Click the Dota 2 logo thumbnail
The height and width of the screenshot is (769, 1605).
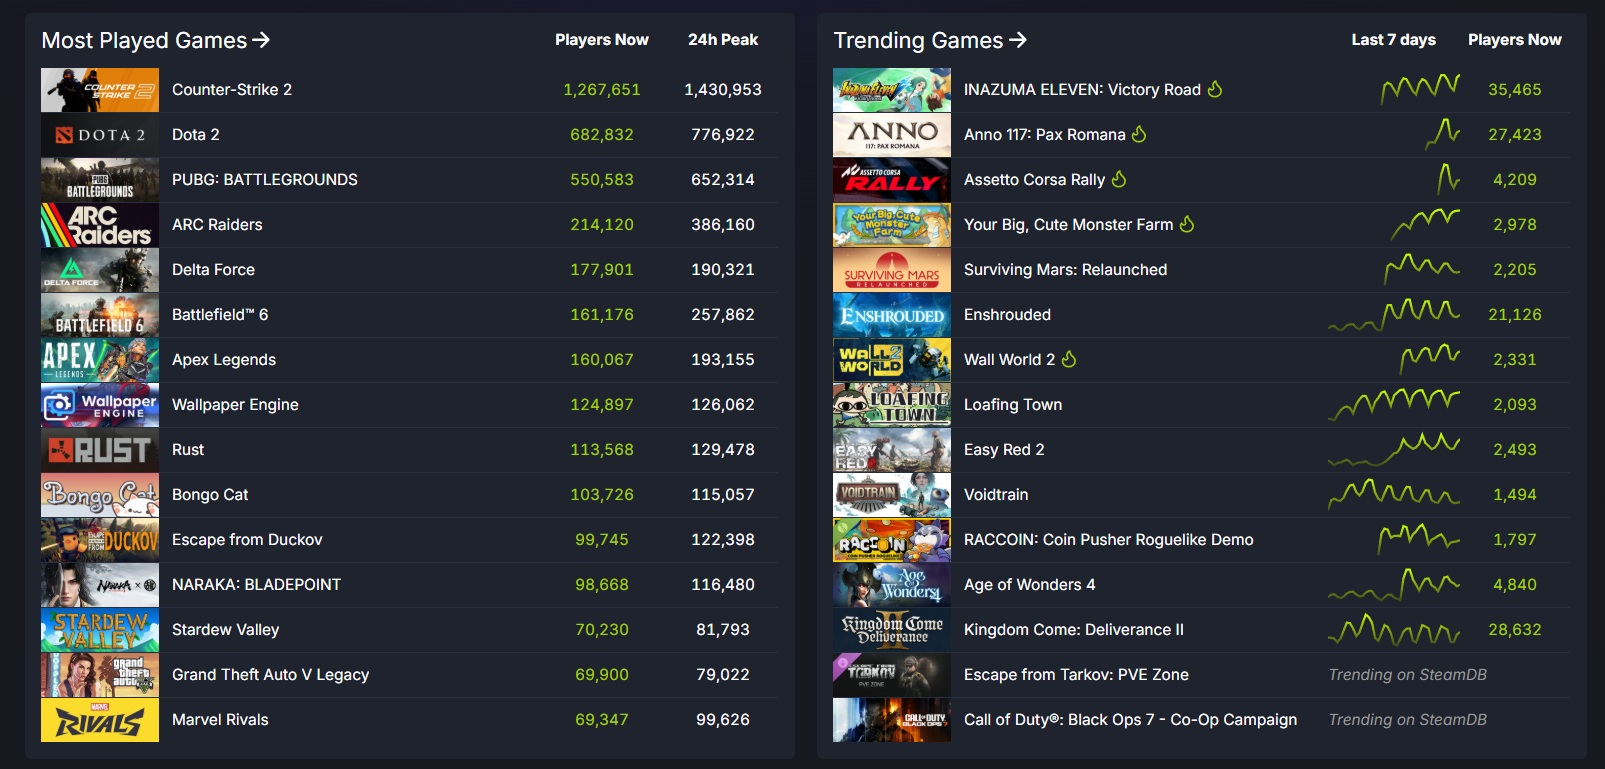click(x=100, y=135)
